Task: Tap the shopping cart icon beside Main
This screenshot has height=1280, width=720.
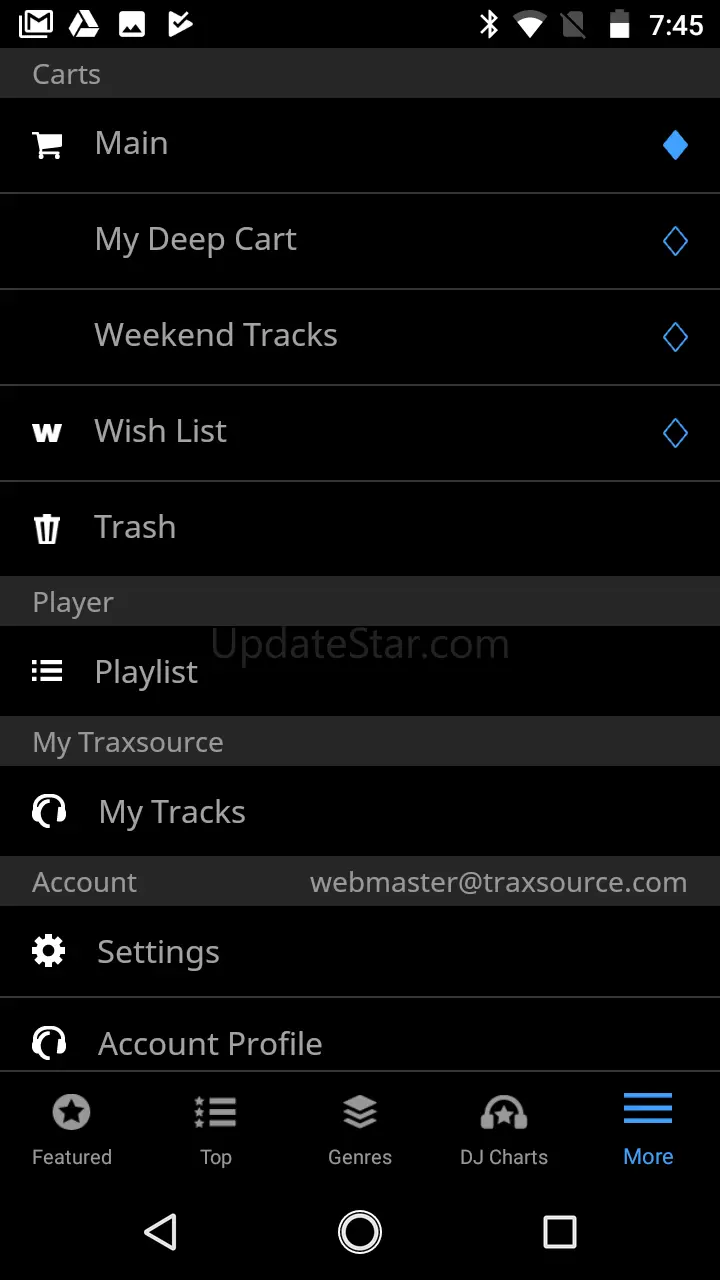Action: point(48,145)
